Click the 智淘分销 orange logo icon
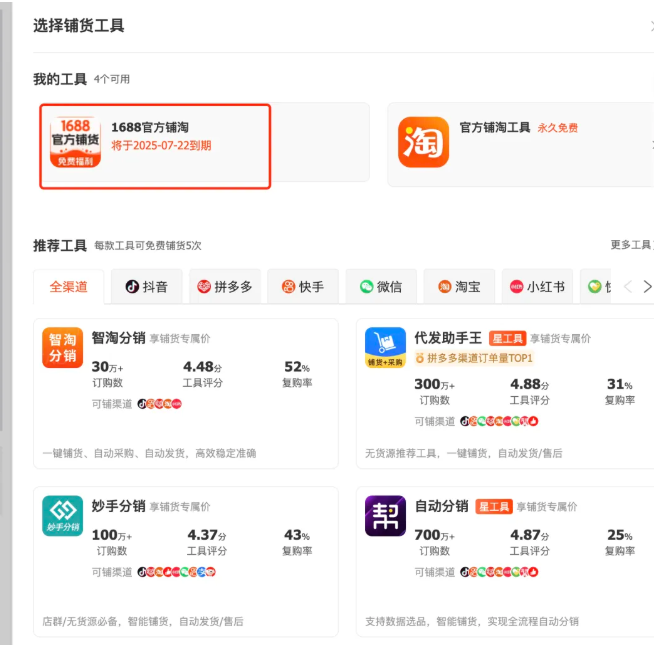The width and height of the screenshot is (654, 651). tap(63, 347)
